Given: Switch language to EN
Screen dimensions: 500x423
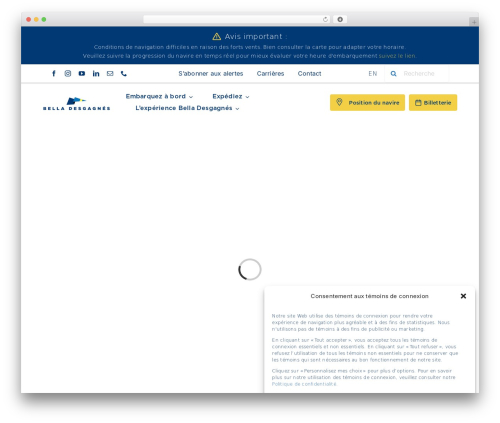Looking at the screenshot, I should click(373, 74).
